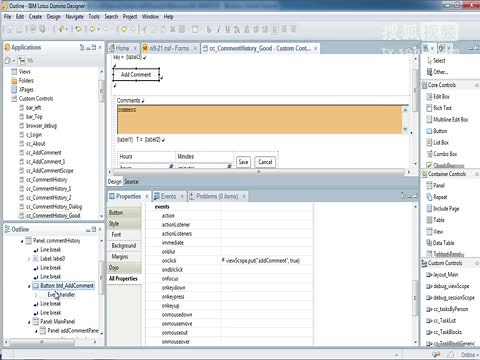This screenshot has width=480, height=360.
Task: Select the onclick event property row
Action: (230, 261)
